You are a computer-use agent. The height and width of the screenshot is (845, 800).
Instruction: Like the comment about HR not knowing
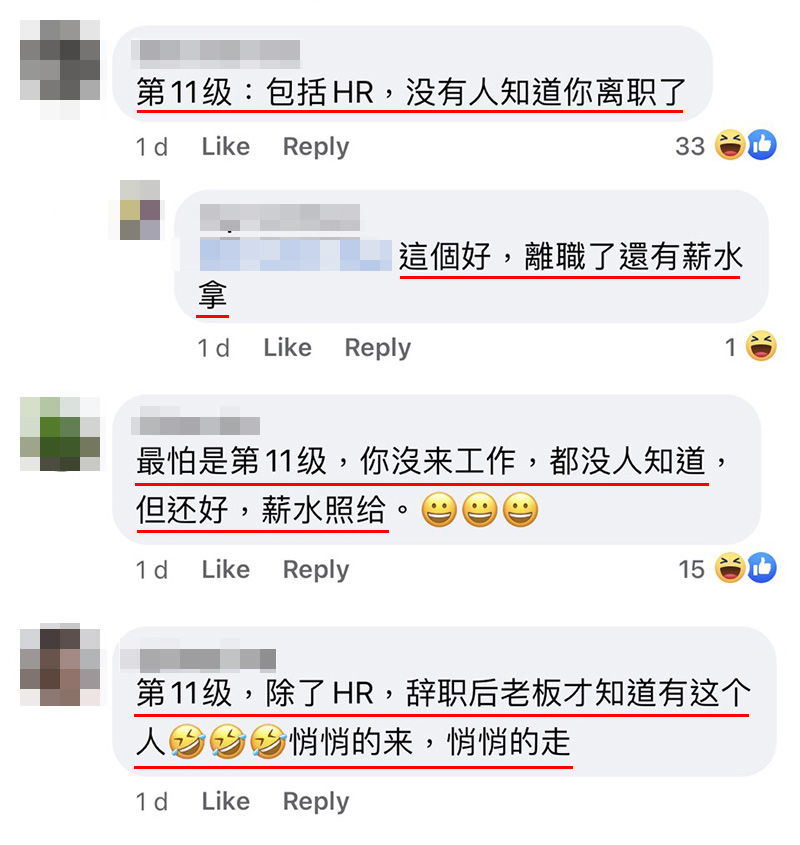pyautogui.click(x=225, y=147)
